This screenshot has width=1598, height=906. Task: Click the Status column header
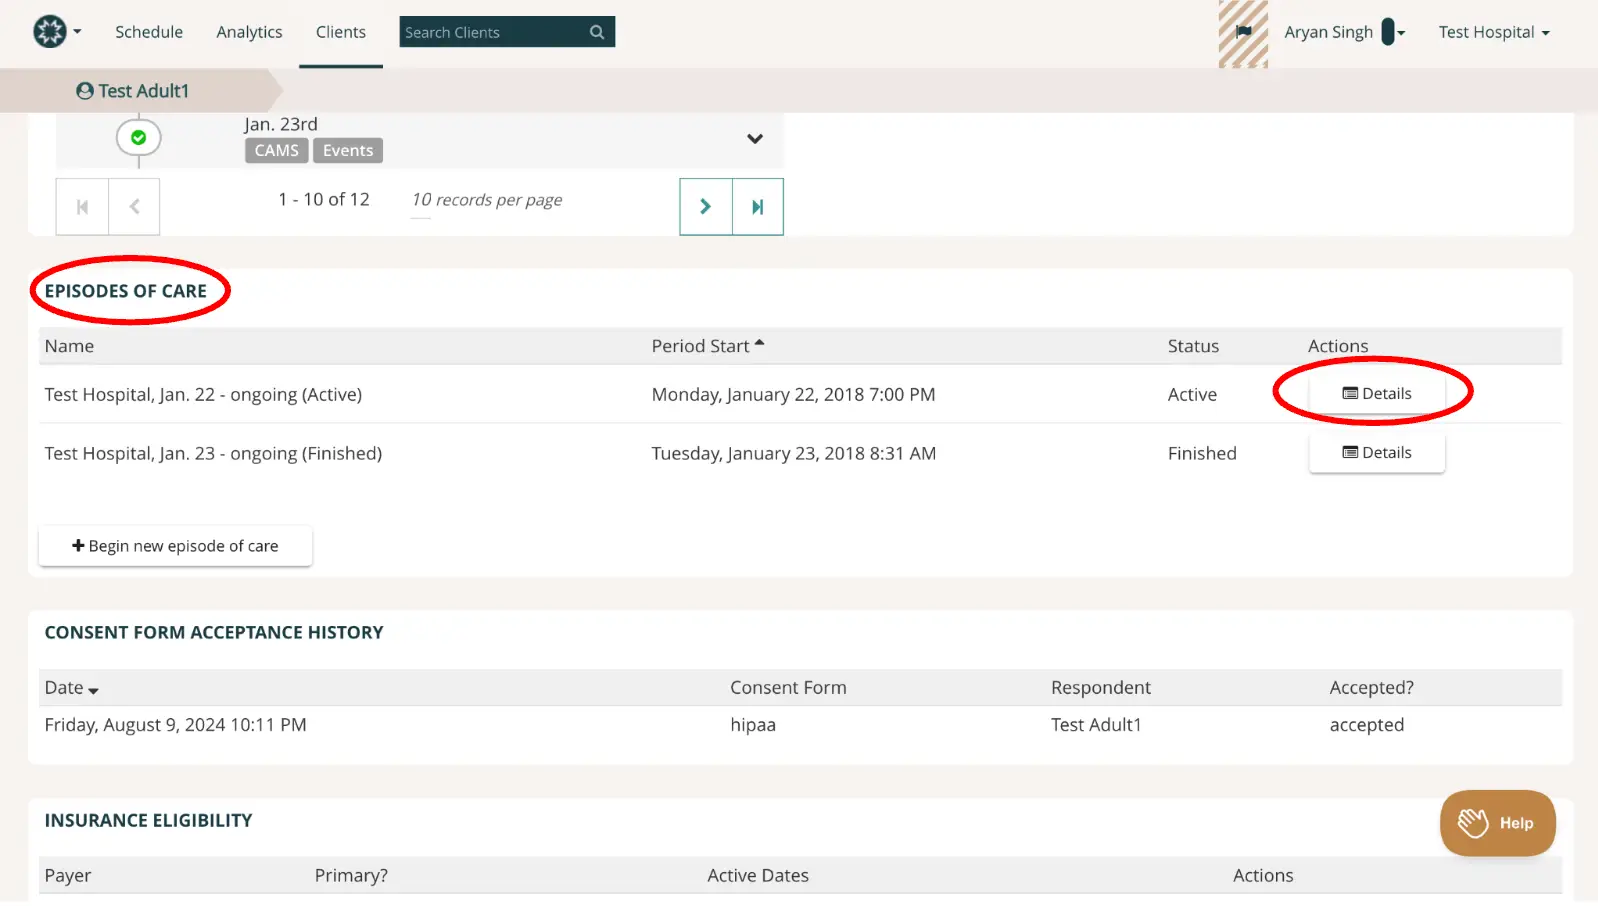click(1193, 346)
